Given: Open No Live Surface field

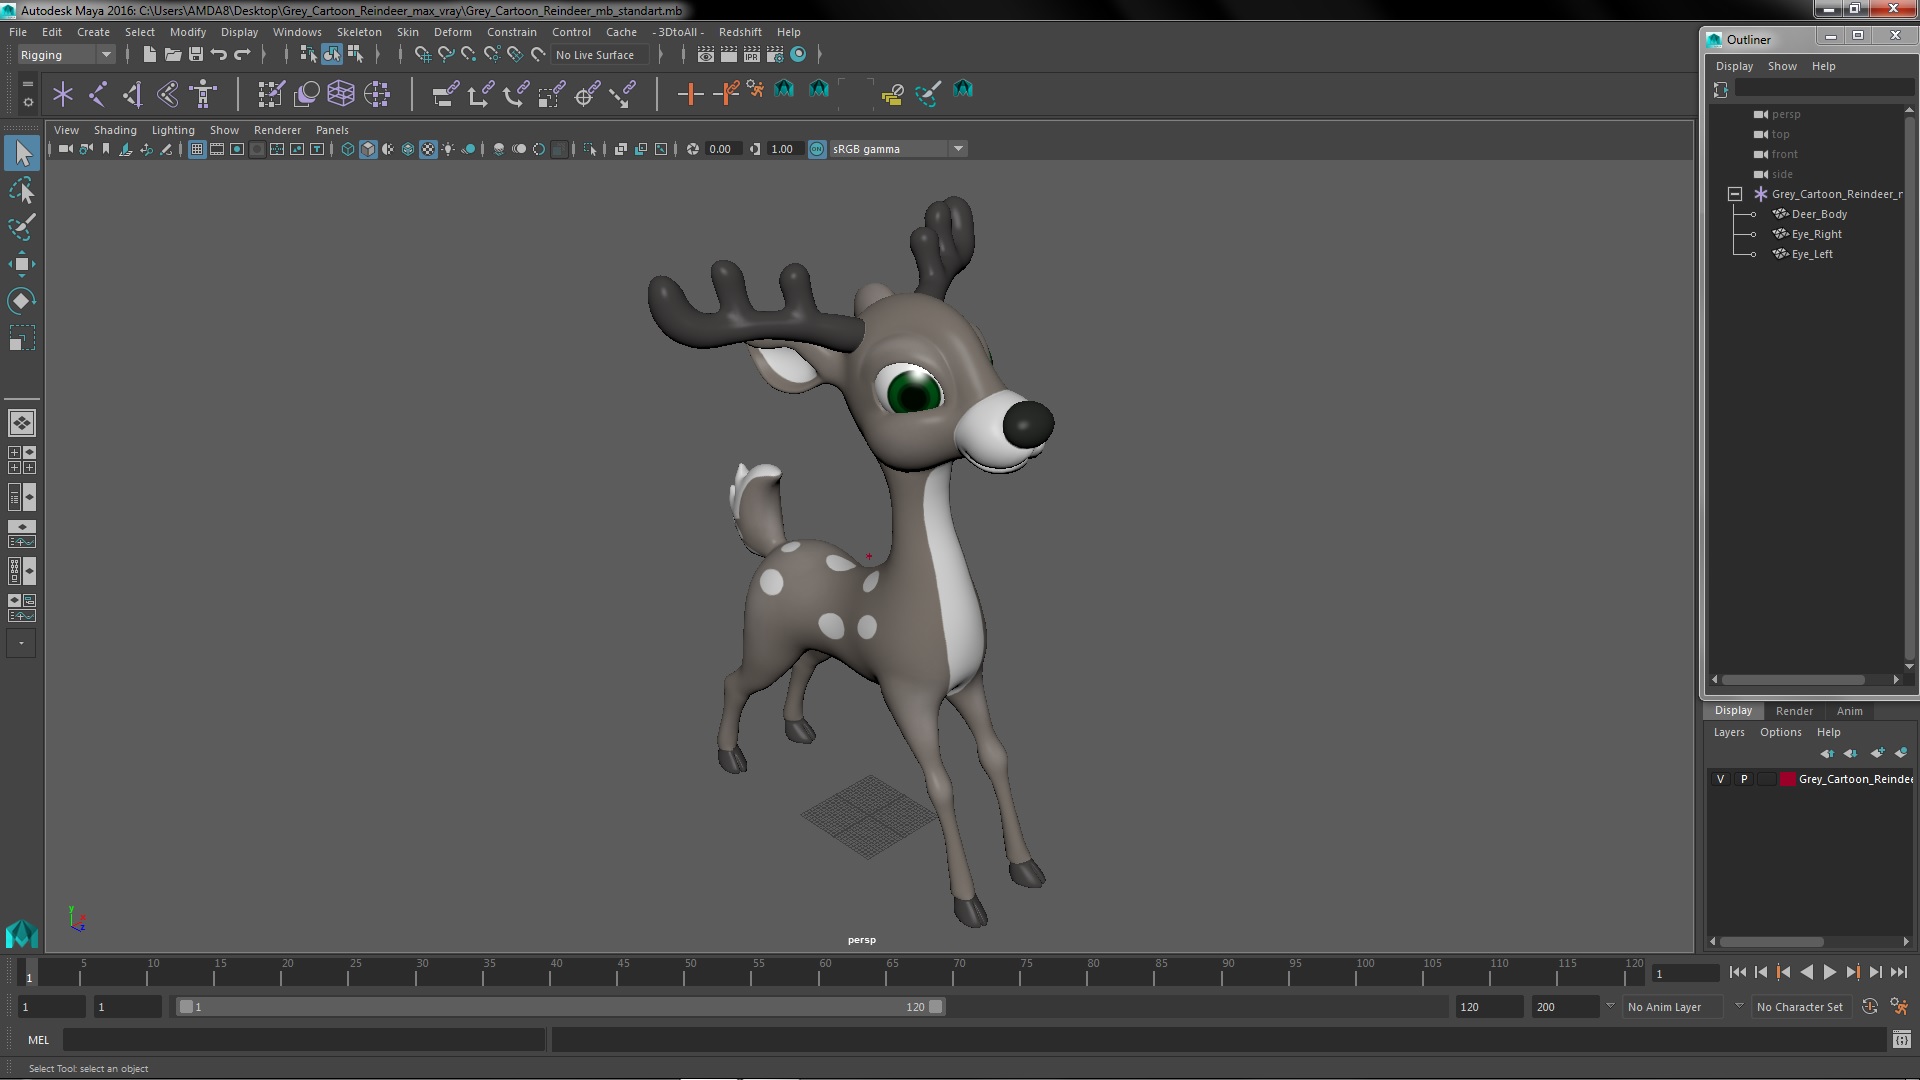Looking at the screenshot, I should click(x=599, y=55).
